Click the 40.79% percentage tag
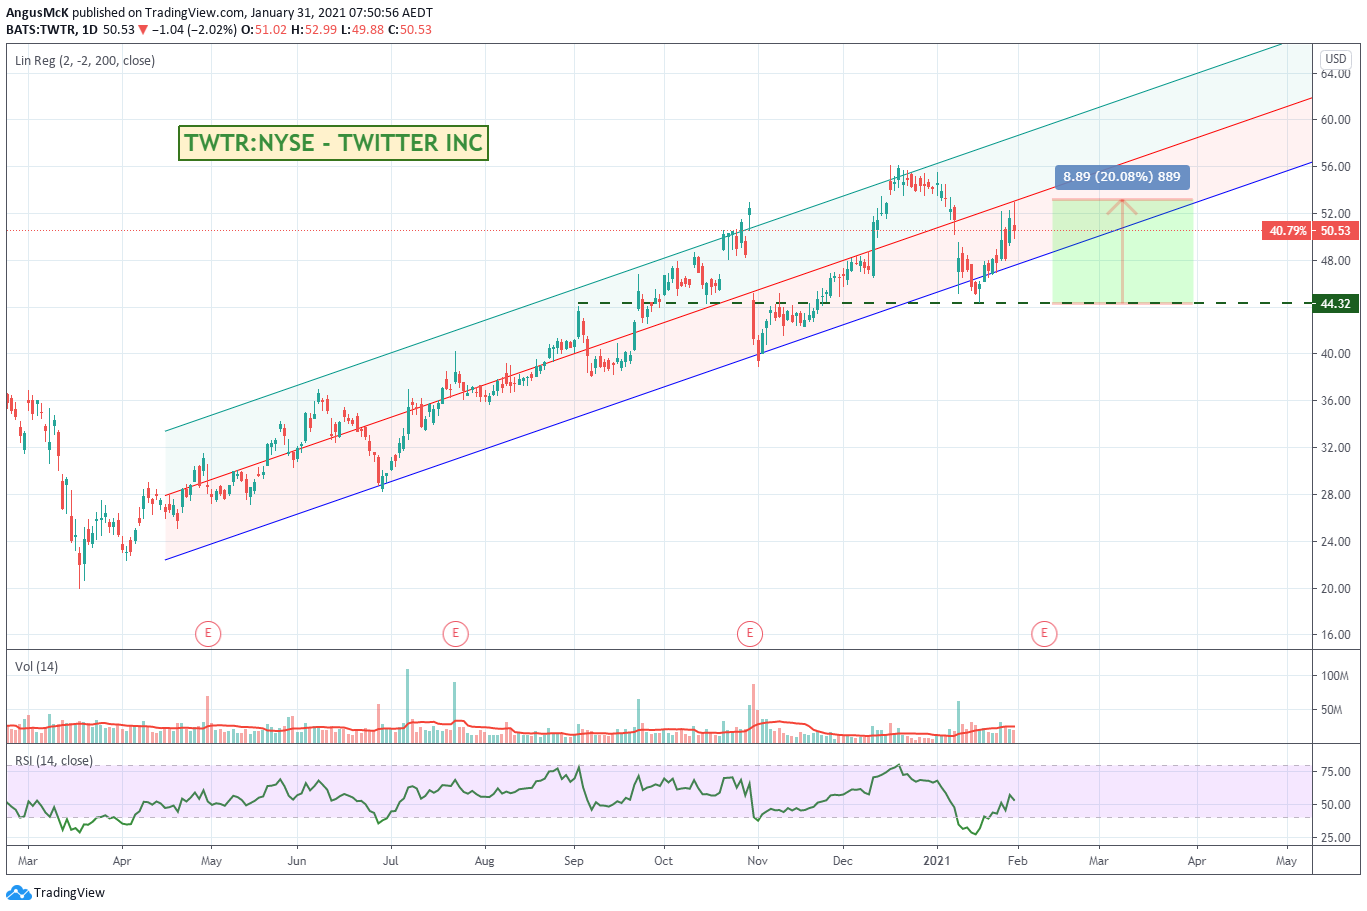1367x911 pixels. tap(1288, 230)
